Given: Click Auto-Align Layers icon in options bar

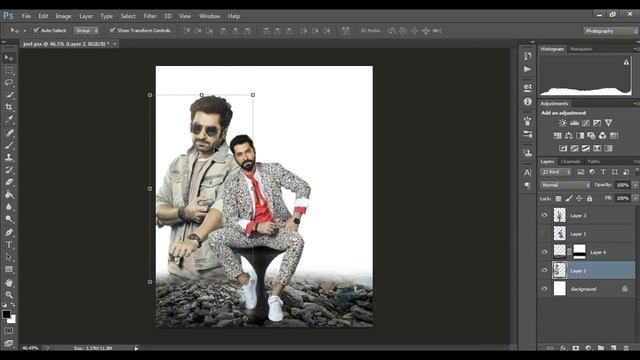Looking at the screenshot, I should pos(345,31).
